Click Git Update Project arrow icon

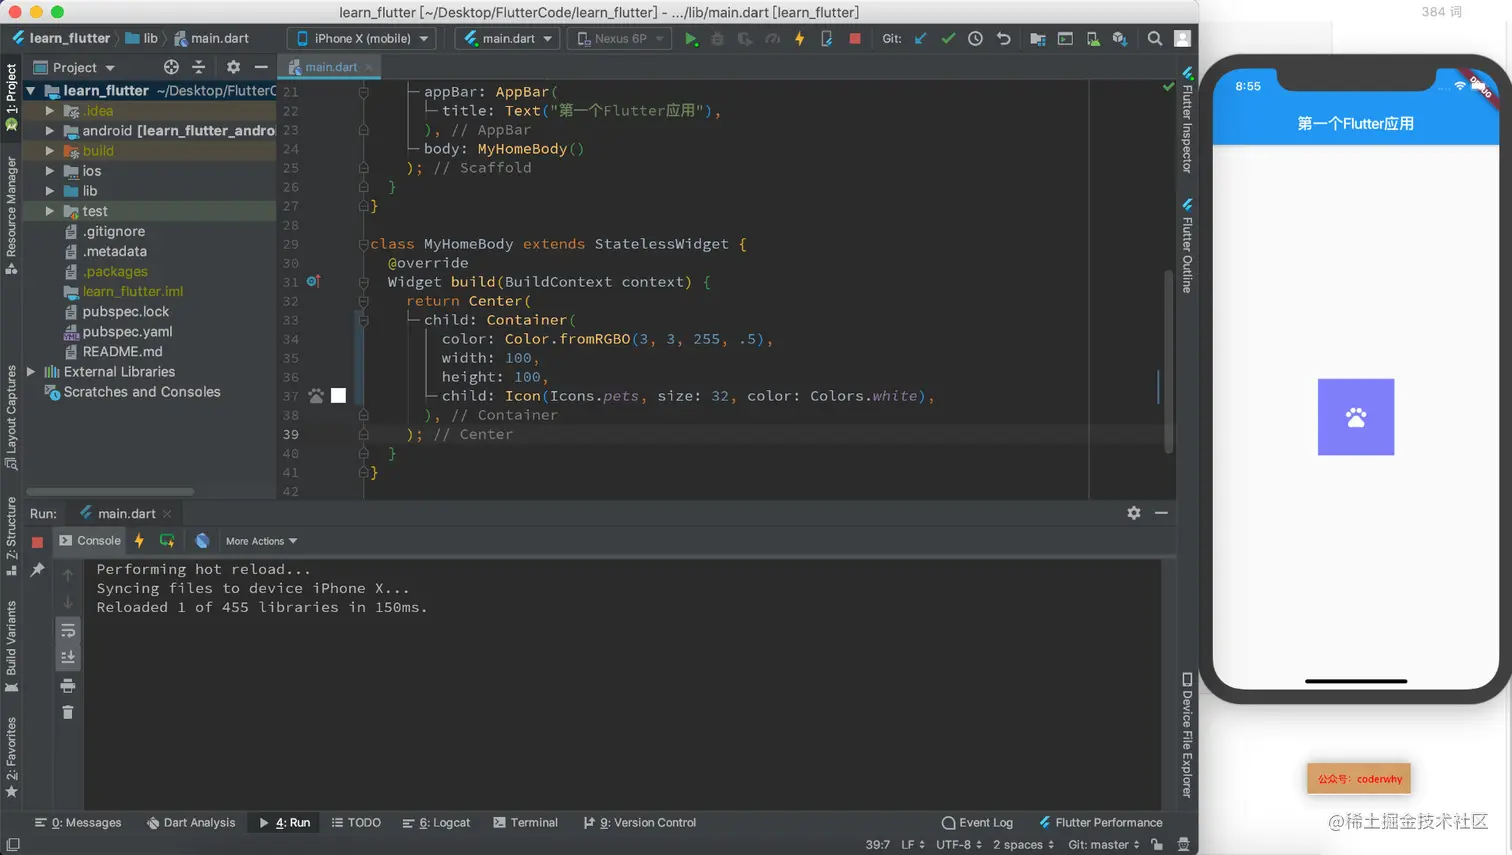[920, 39]
